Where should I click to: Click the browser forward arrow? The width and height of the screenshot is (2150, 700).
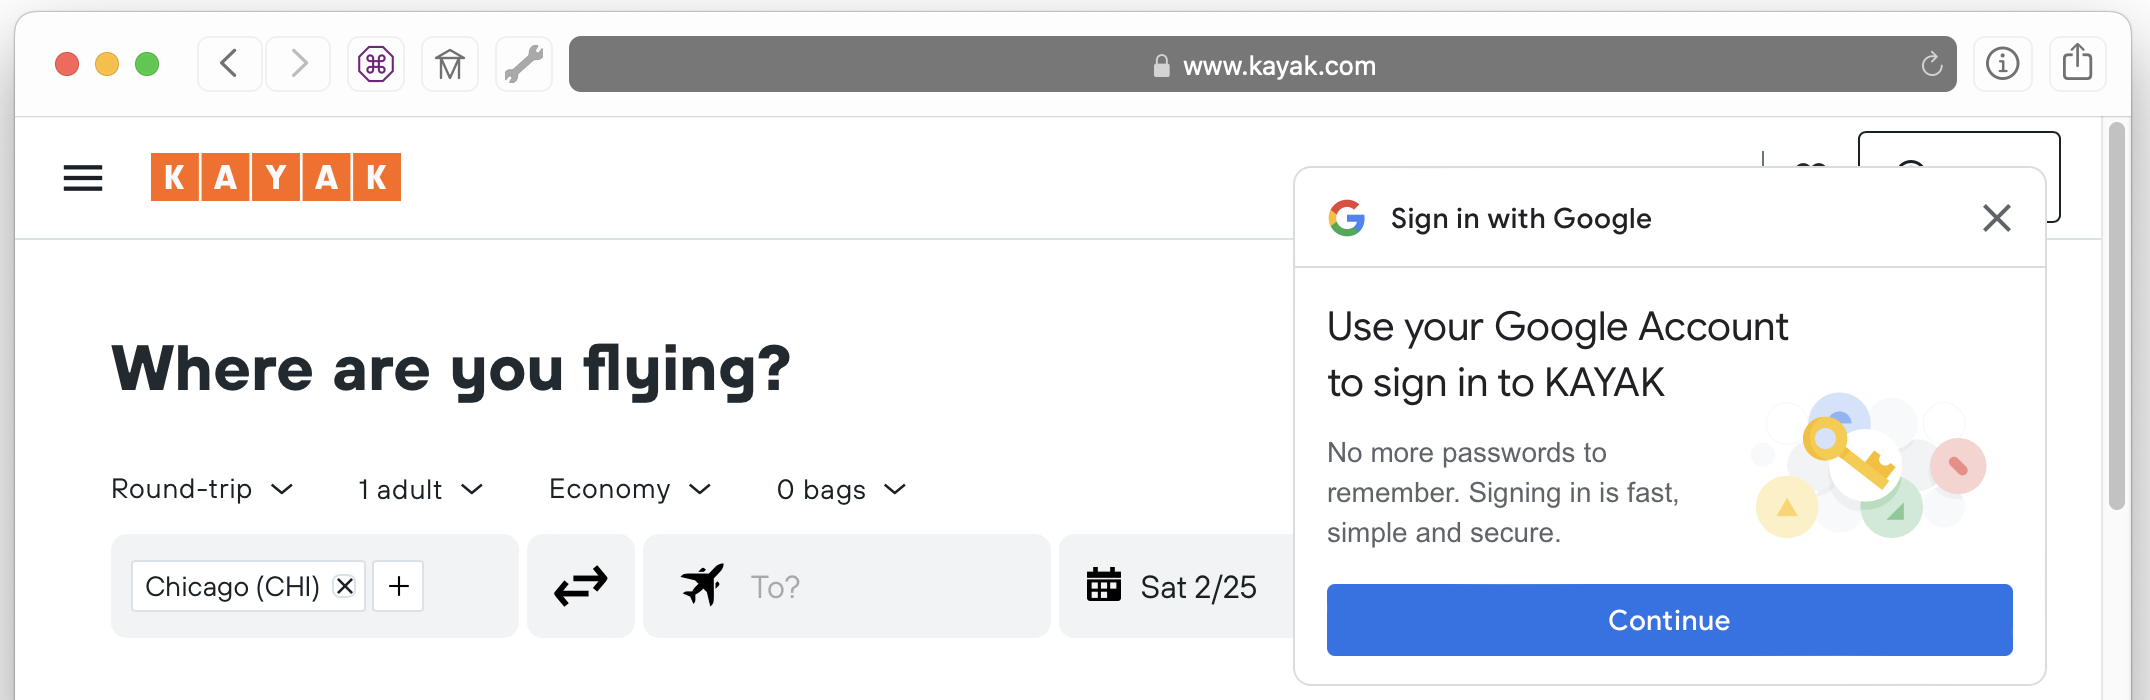coord(298,64)
